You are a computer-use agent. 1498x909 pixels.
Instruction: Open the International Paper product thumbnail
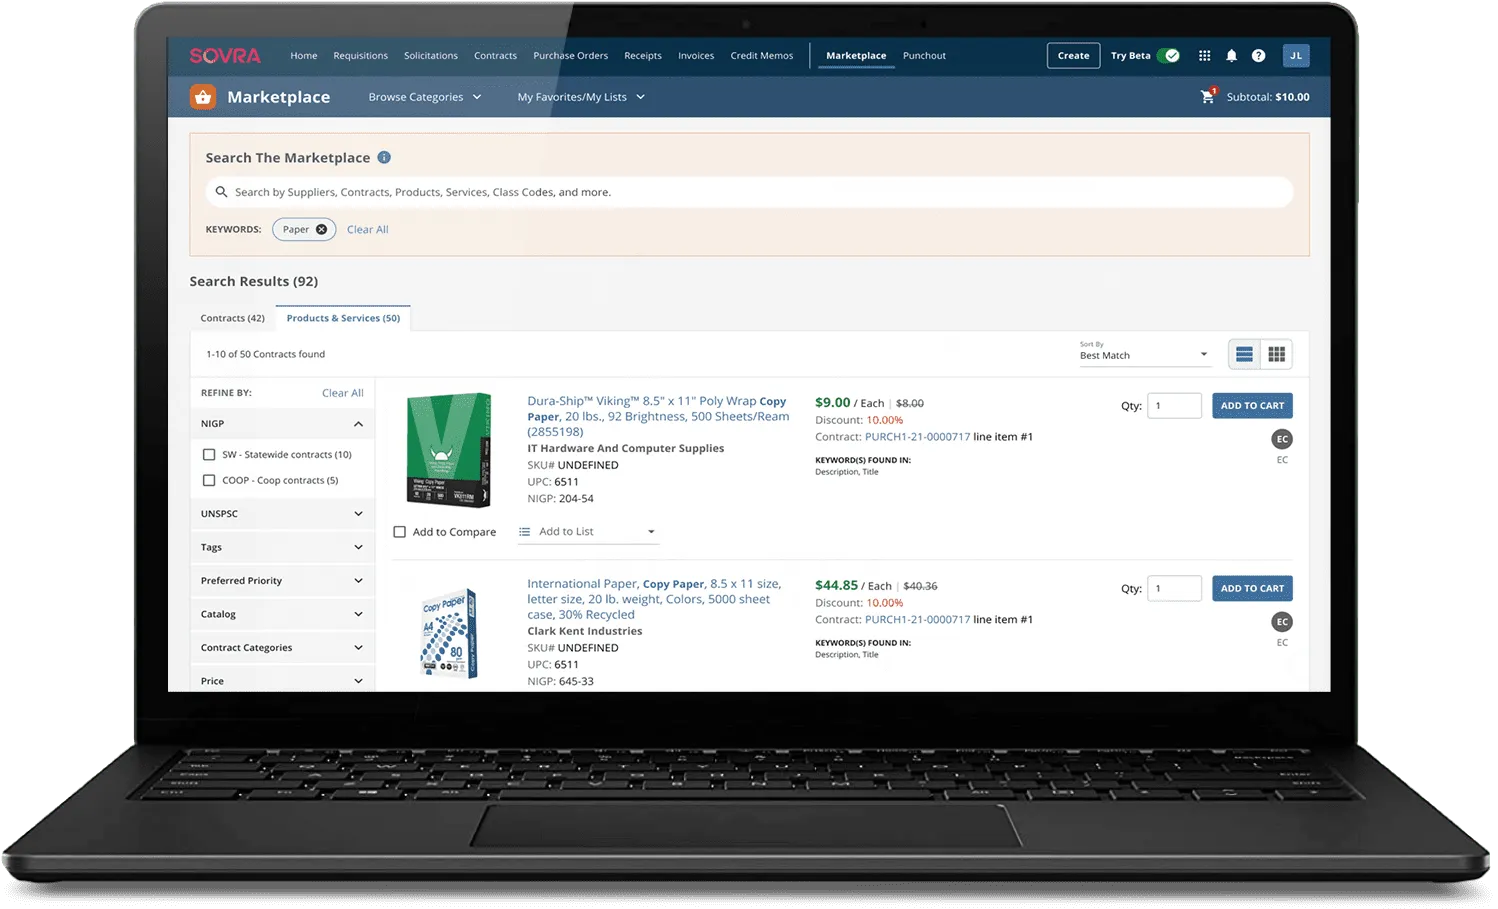tap(449, 634)
